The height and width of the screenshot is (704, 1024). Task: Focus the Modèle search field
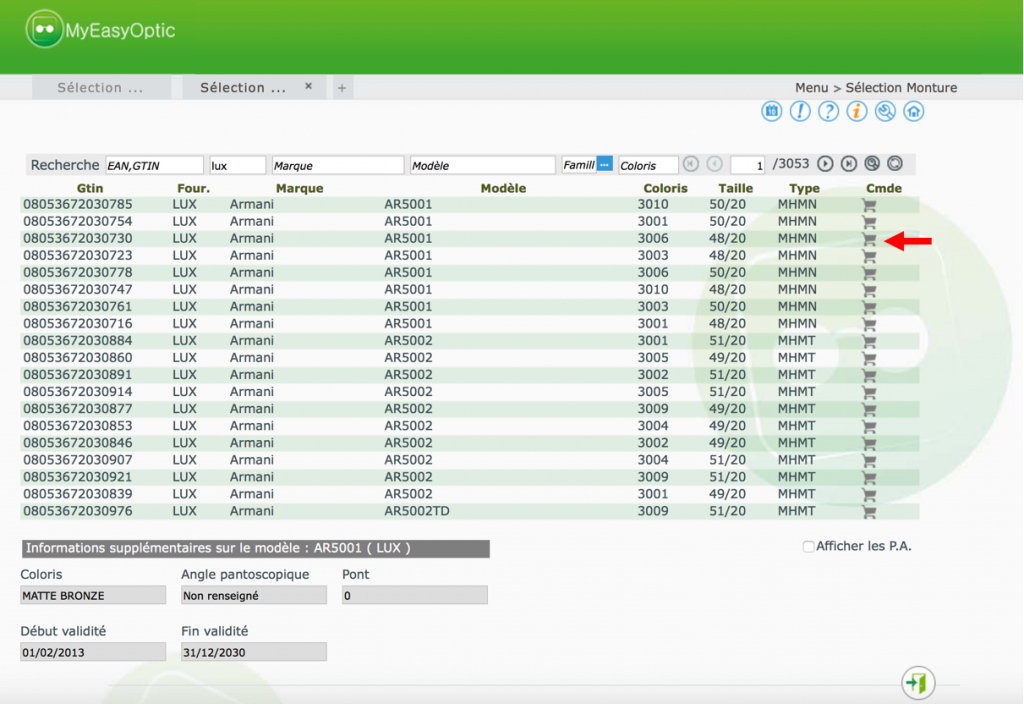(x=483, y=165)
